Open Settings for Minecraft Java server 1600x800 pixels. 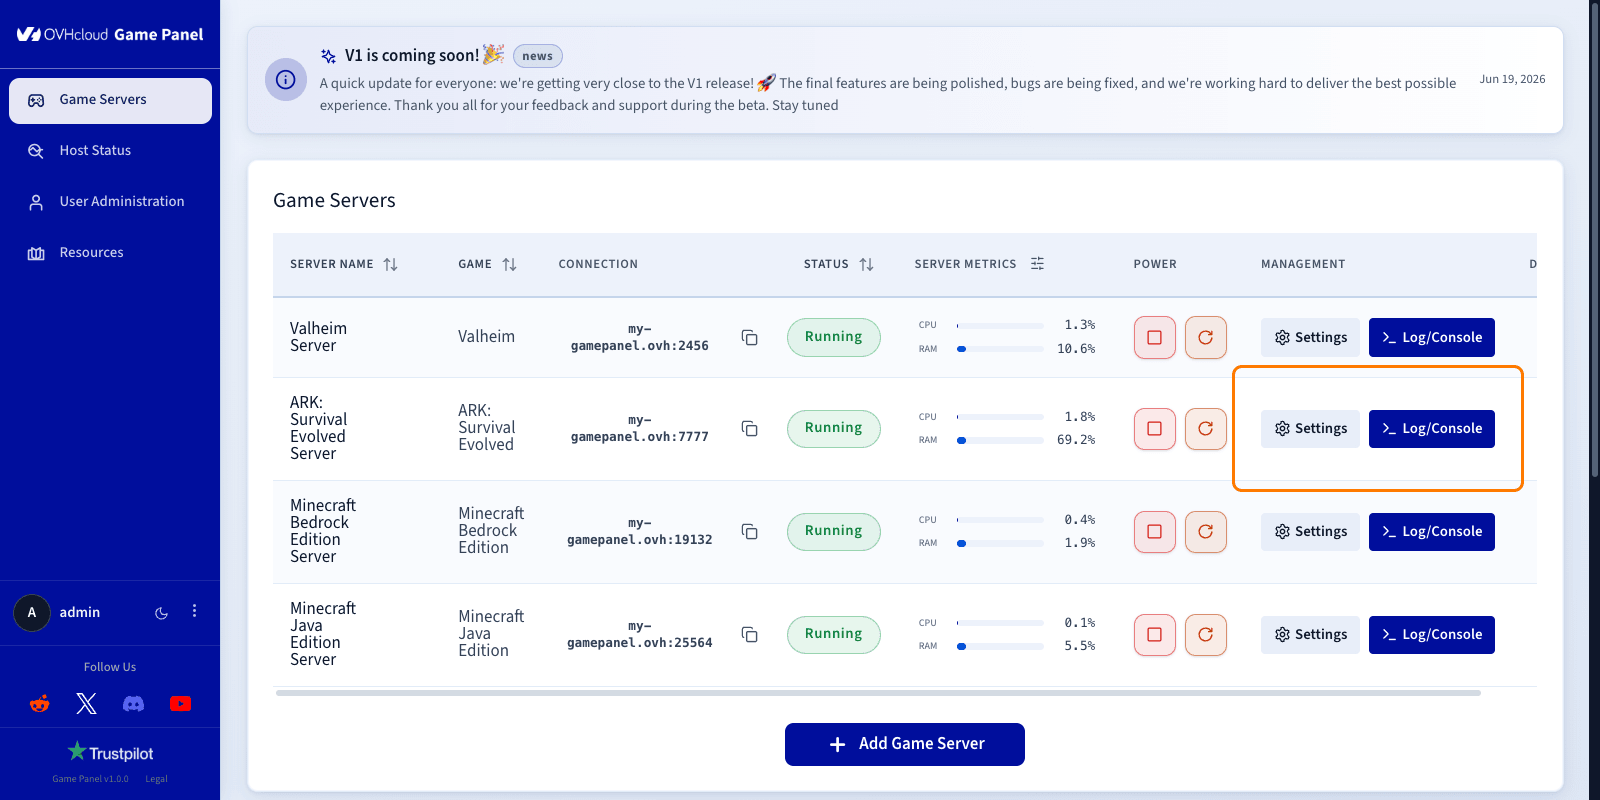click(1310, 635)
